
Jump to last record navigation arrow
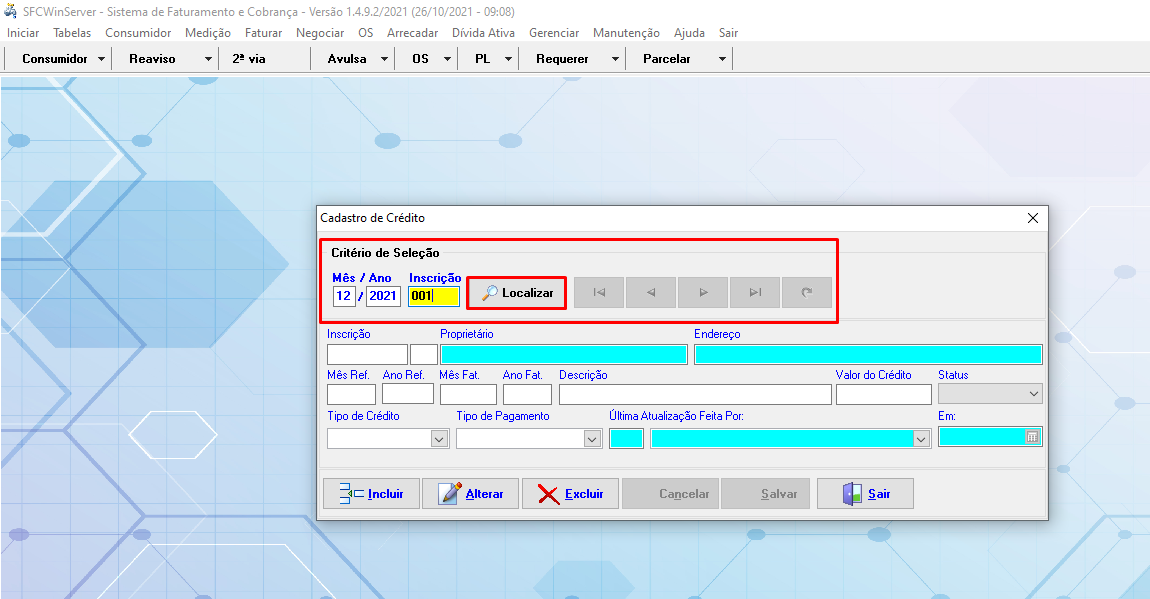tap(755, 293)
